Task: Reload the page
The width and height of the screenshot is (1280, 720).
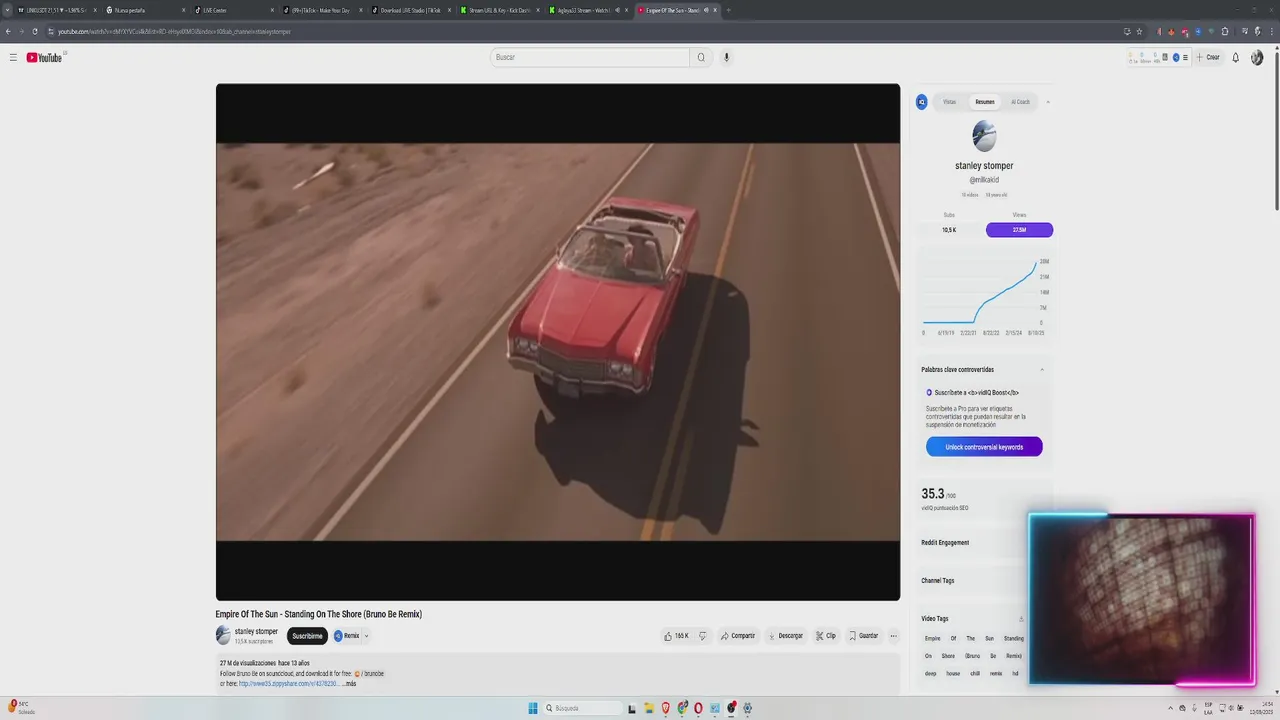Action: [x=35, y=31]
